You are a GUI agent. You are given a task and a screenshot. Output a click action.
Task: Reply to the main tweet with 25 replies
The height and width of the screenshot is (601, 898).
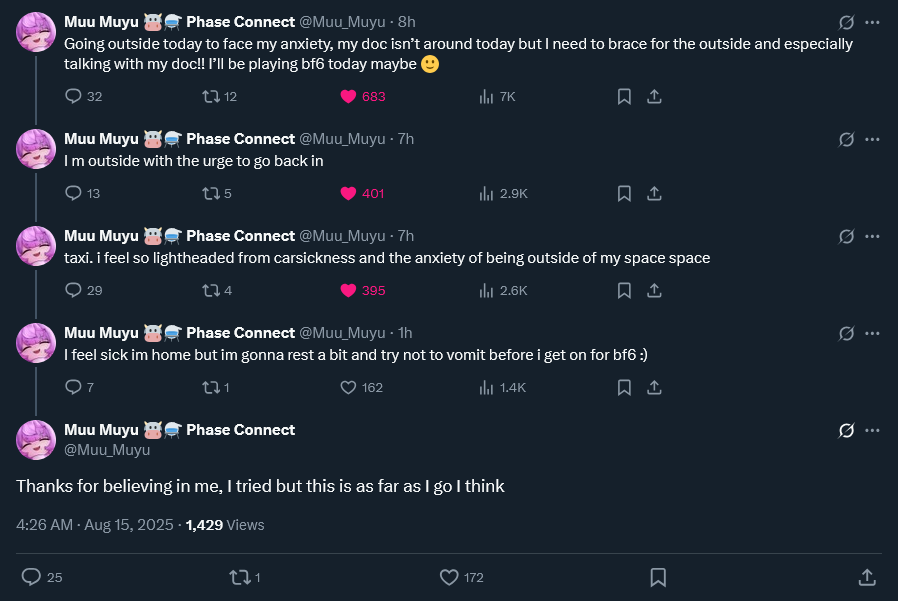[31, 577]
